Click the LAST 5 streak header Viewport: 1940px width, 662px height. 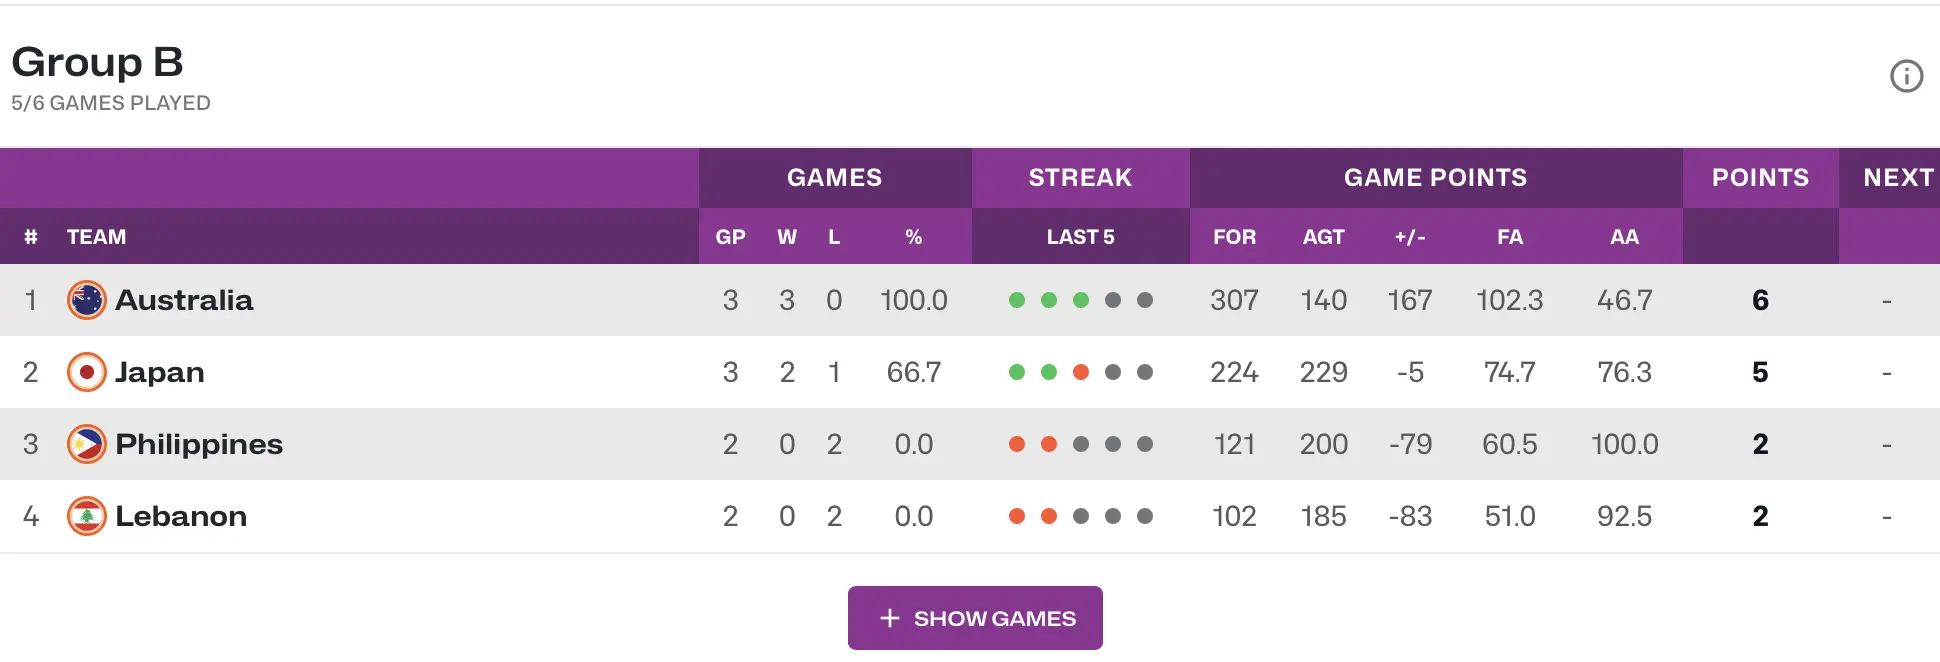(x=1080, y=237)
